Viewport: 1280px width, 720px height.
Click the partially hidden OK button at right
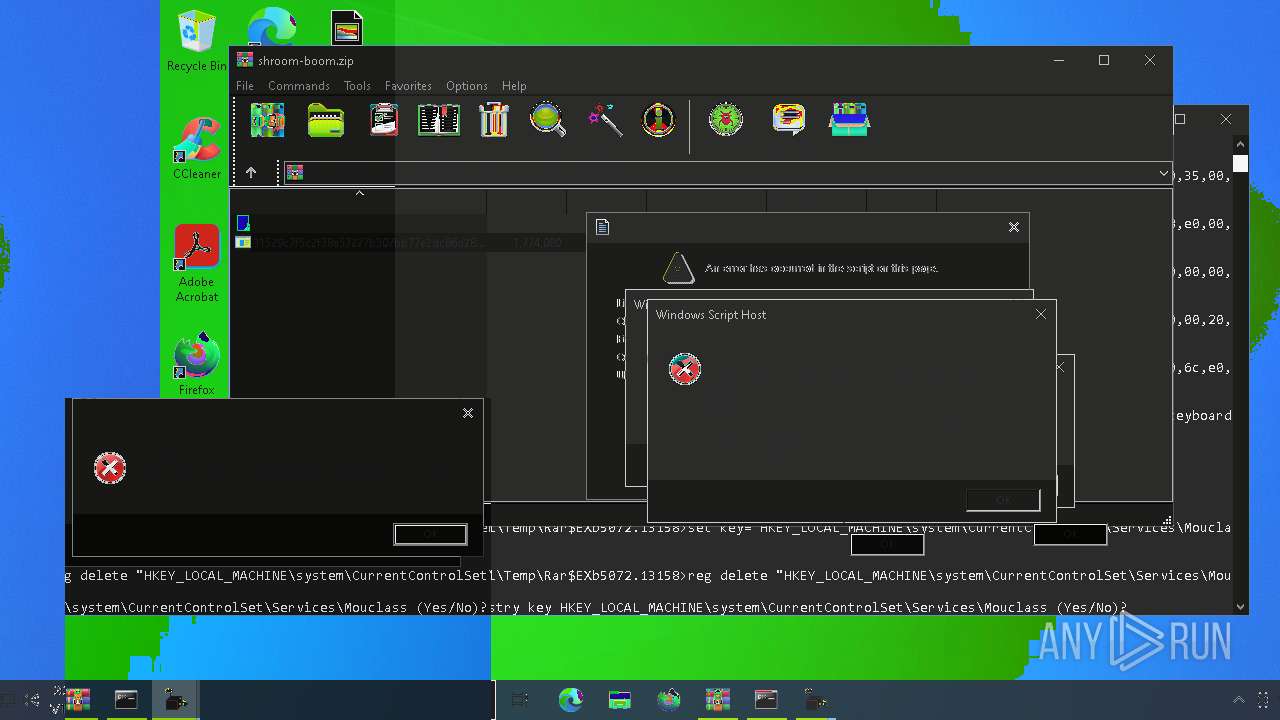(1070, 535)
